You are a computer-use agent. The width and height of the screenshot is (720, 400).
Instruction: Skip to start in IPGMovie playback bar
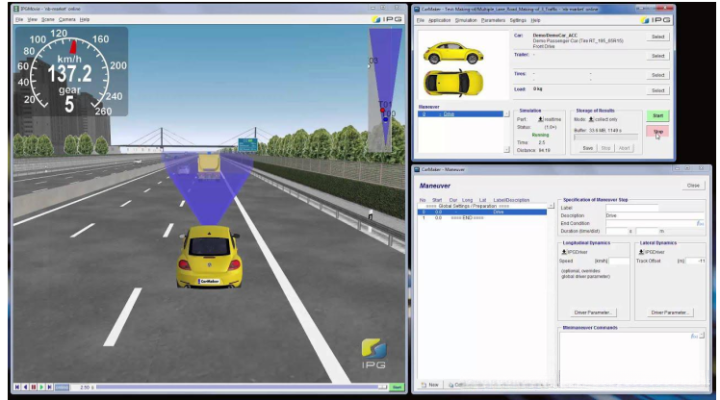(x=17, y=387)
